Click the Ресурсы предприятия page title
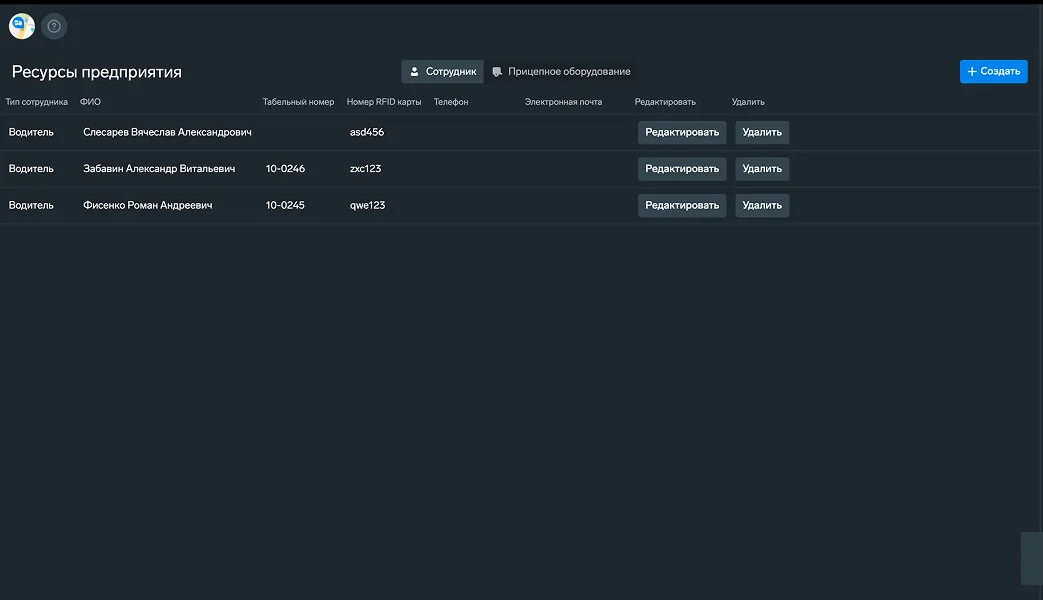The width and height of the screenshot is (1043, 600). (x=96, y=72)
